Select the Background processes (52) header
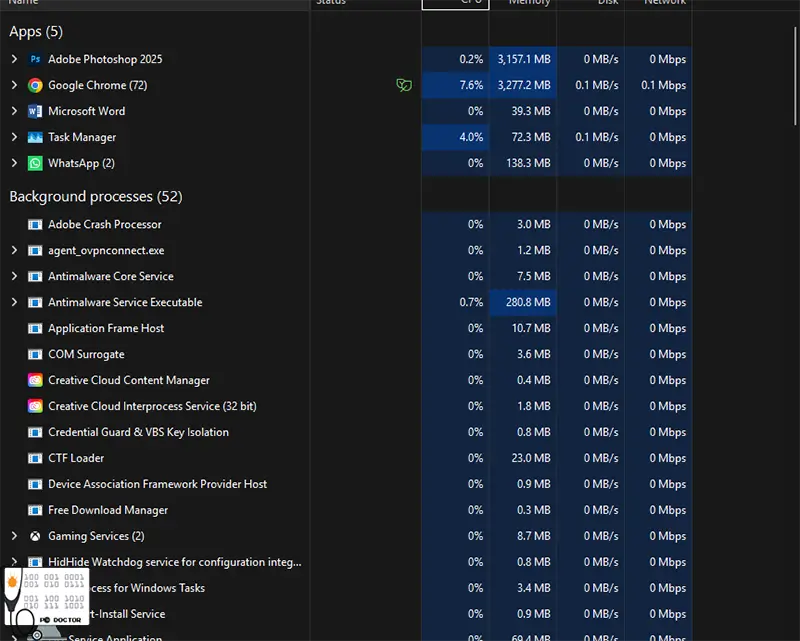This screenshot has height=641, width=800. [x=96, y=197]
